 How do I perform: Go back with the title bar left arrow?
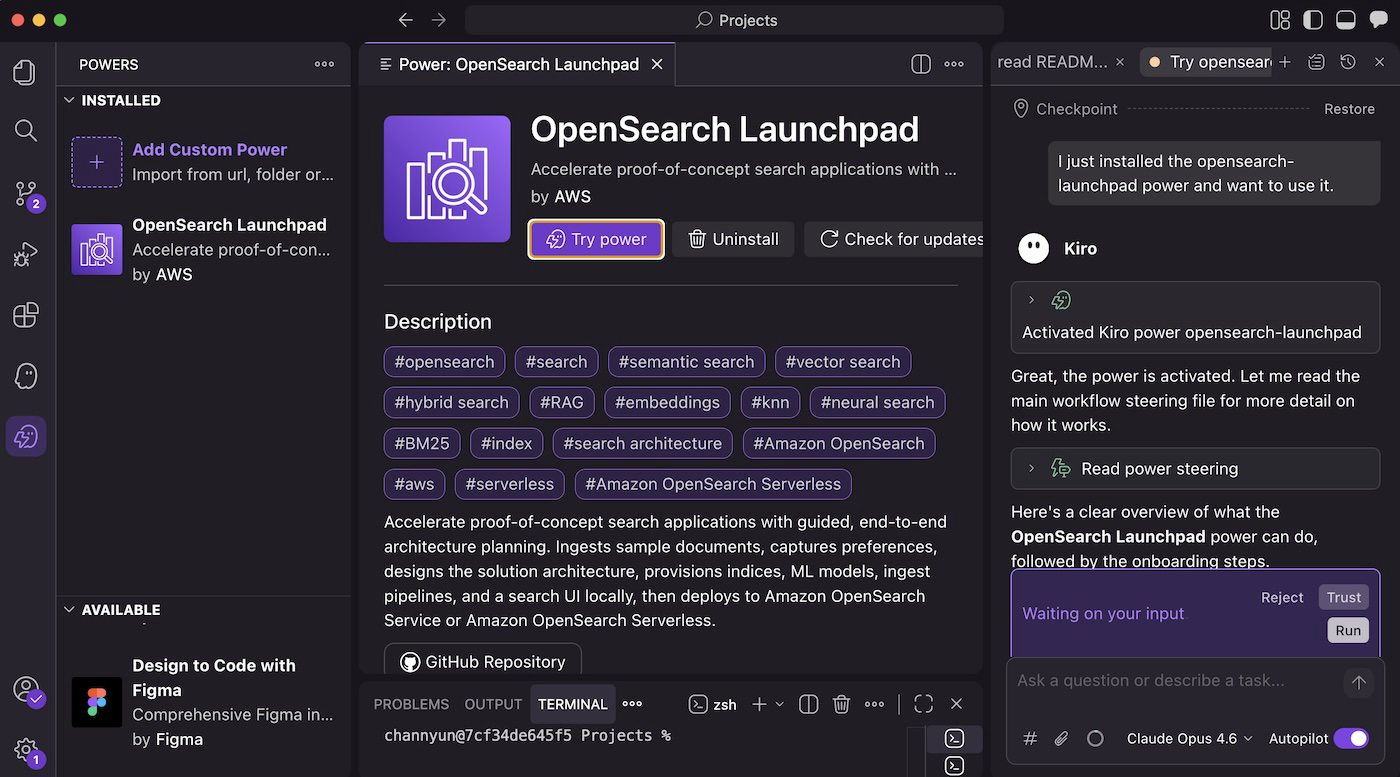click(405, 20)
